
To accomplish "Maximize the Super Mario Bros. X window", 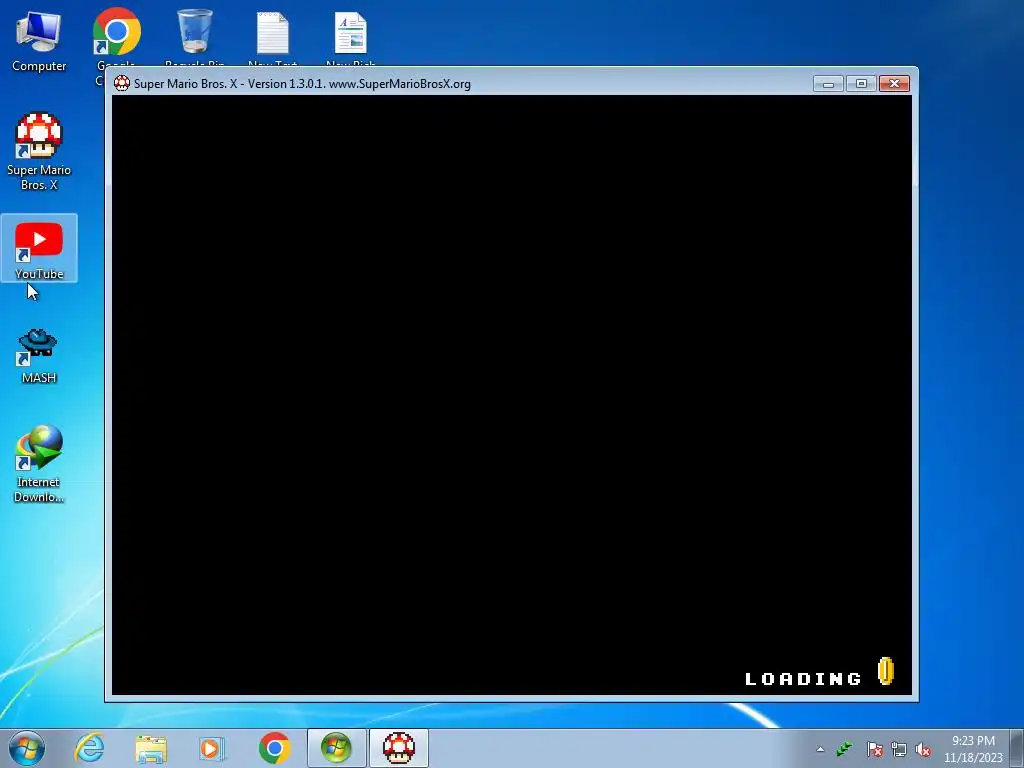I will click(x=861, y=84).
